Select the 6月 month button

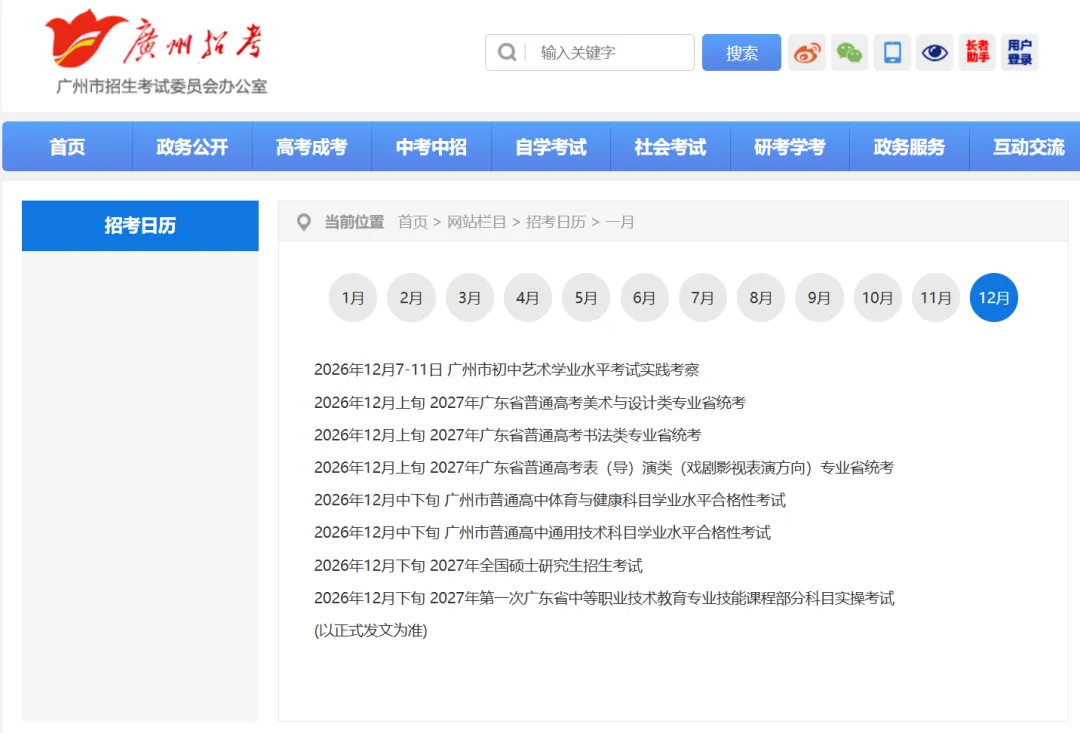645,298
